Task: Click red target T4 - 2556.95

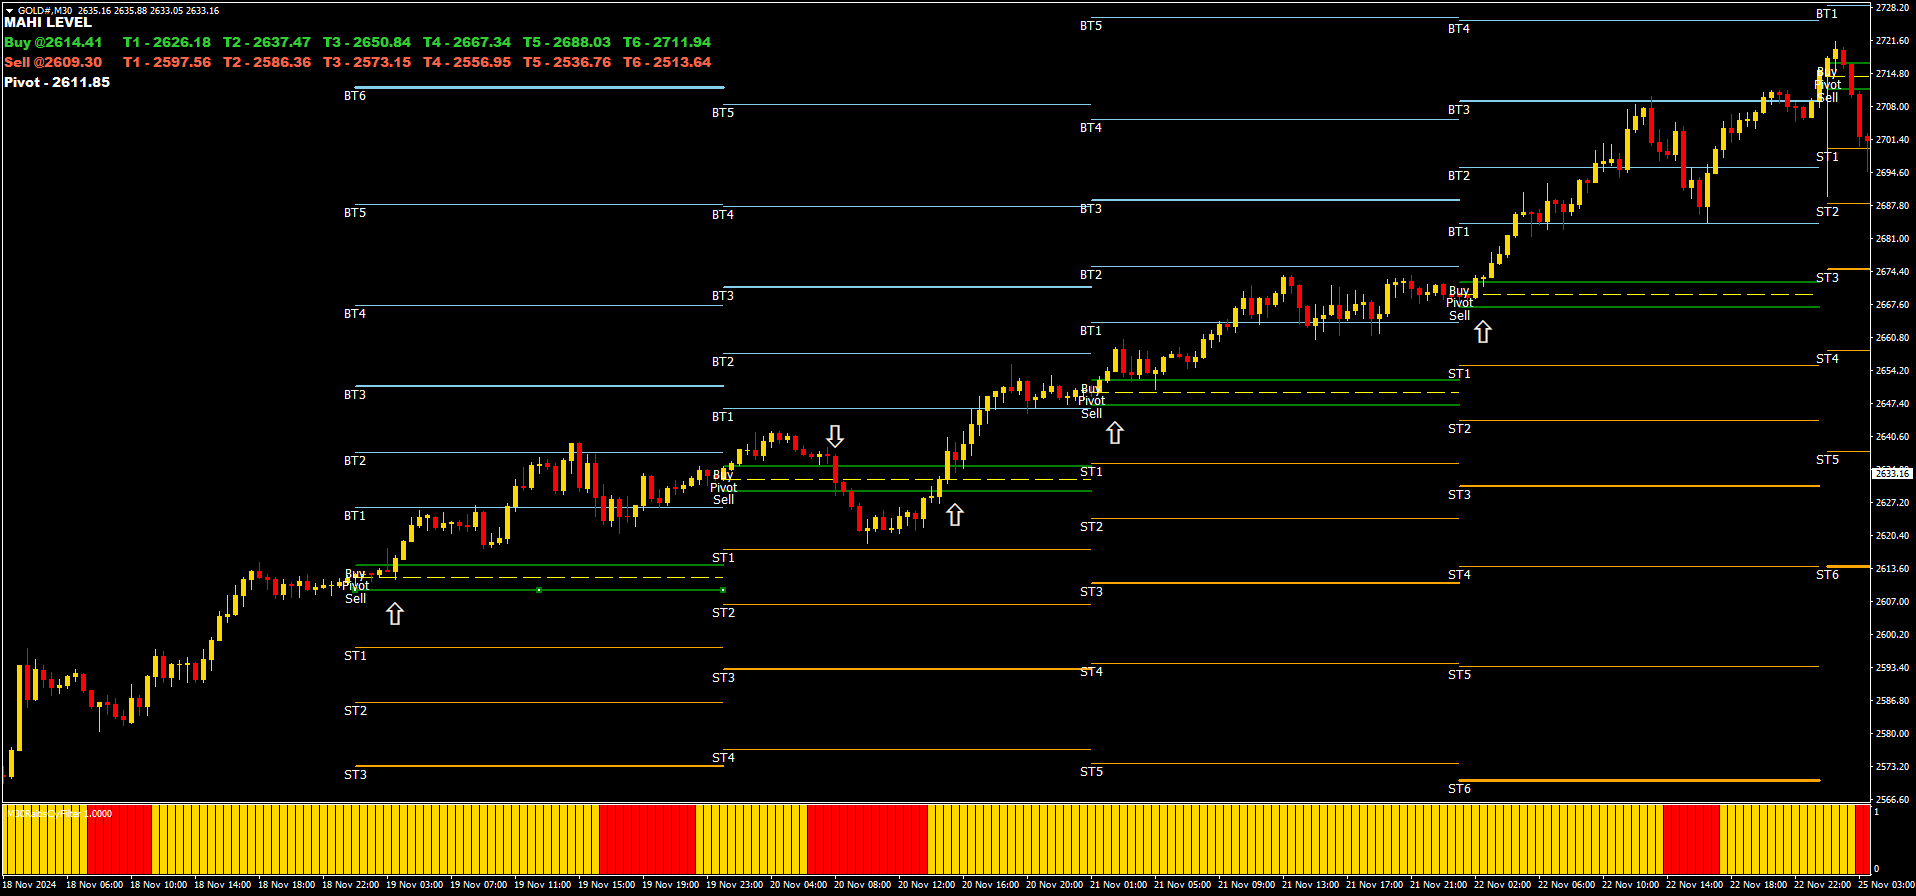Action: tap(466, 62)
